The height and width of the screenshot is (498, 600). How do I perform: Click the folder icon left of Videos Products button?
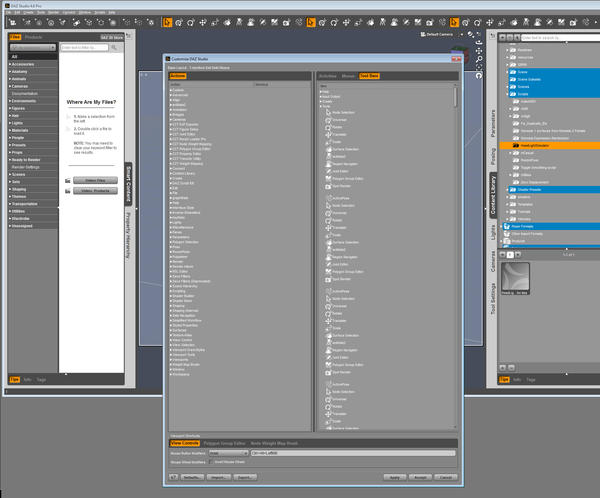[67, 191]
